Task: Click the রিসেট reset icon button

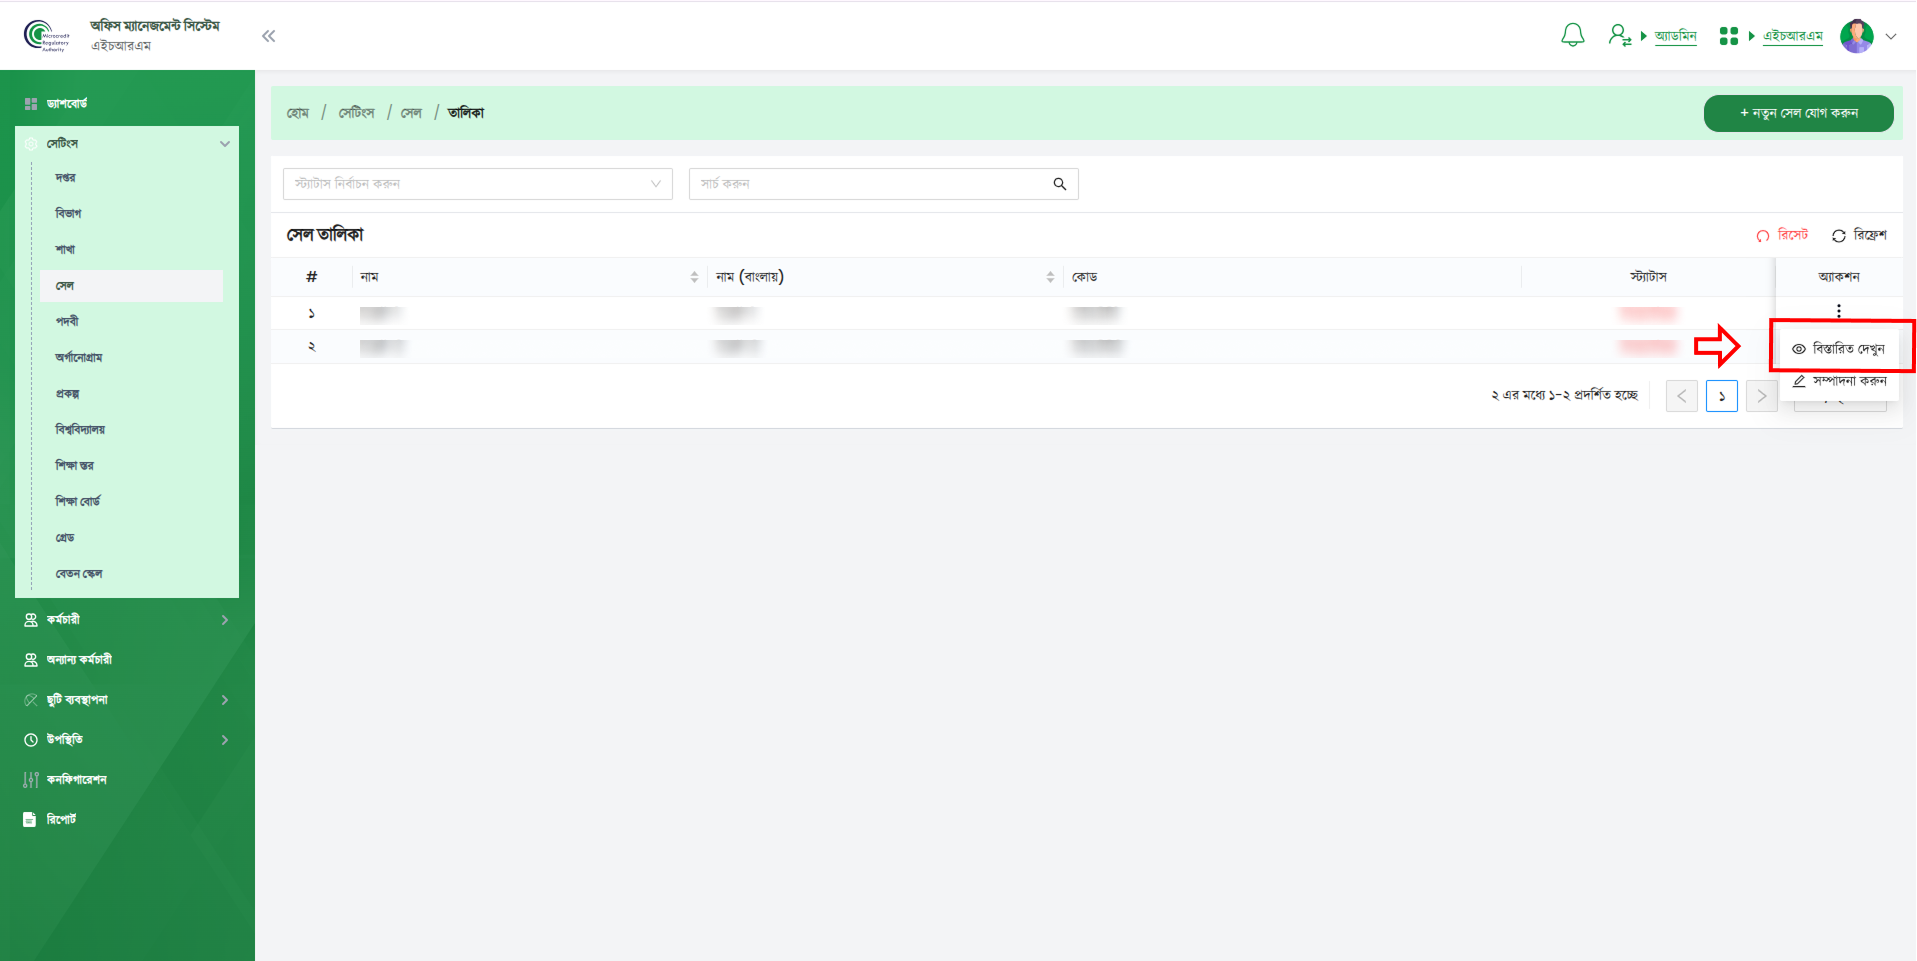Action: point(1763,236)
